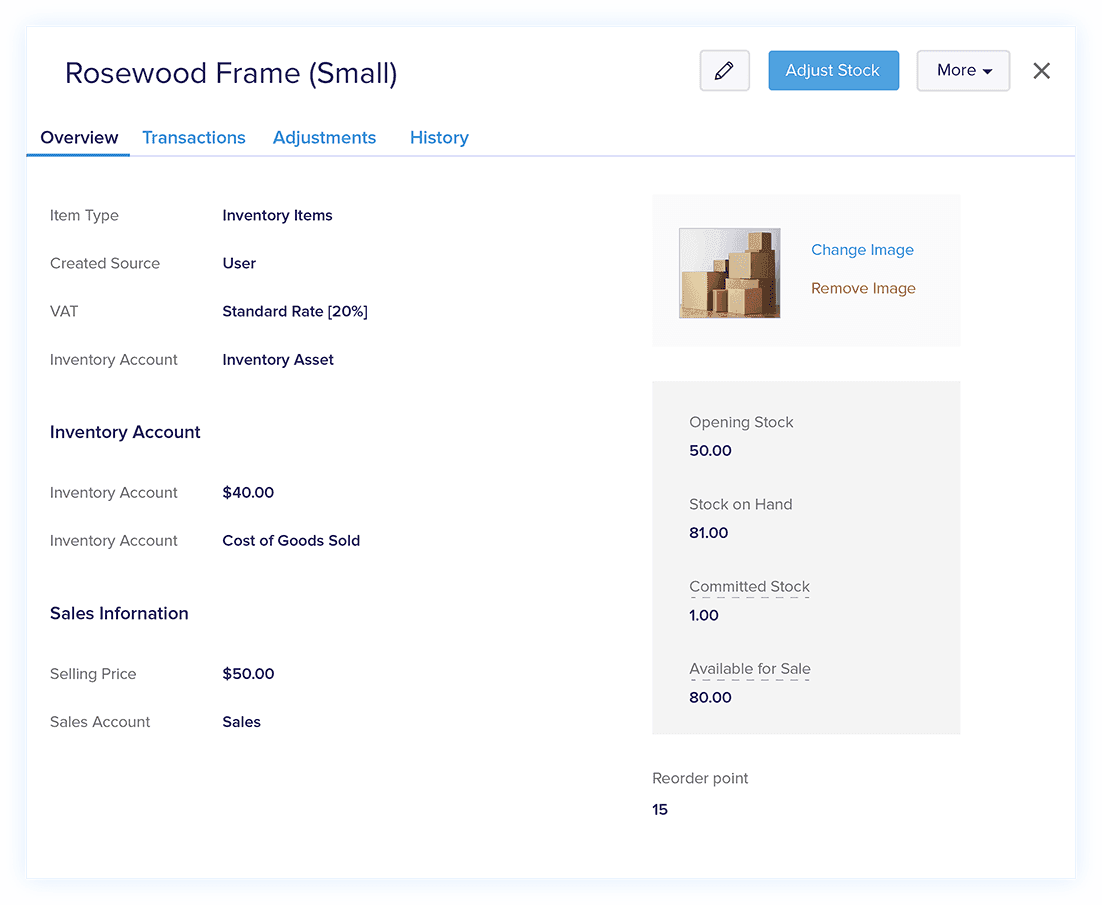The height and width of the screenshot is (905, 1102).
Task: Open the More dropdown menu
Action: point(963,71)
